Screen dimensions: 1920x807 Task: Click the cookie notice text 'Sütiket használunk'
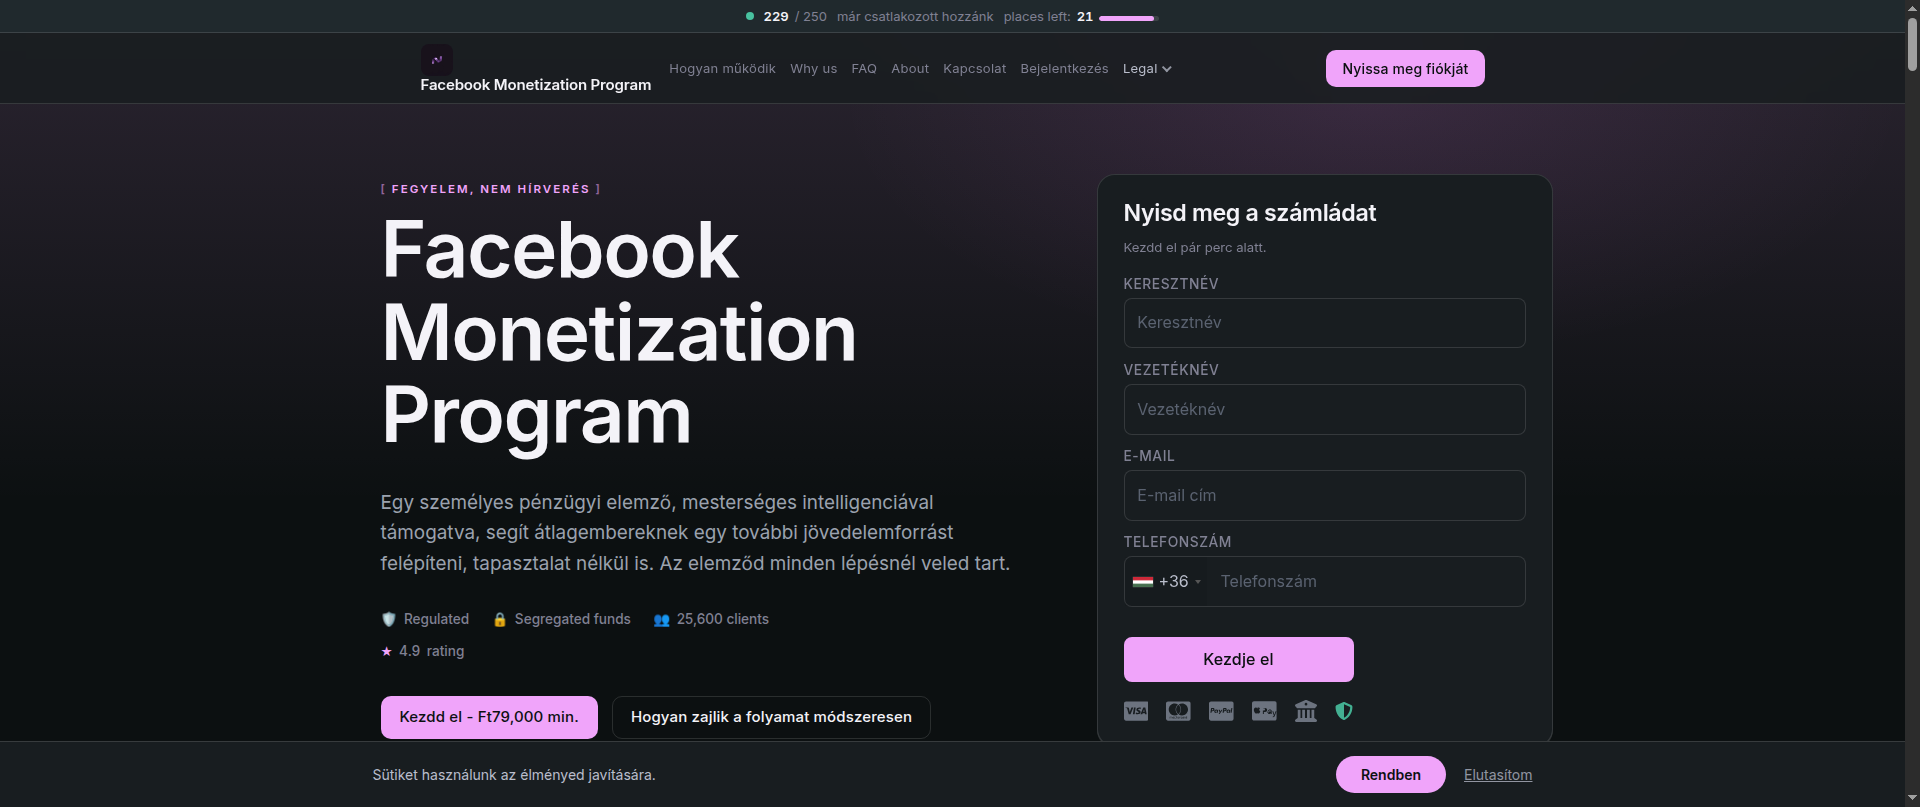(x=514, y=775)
